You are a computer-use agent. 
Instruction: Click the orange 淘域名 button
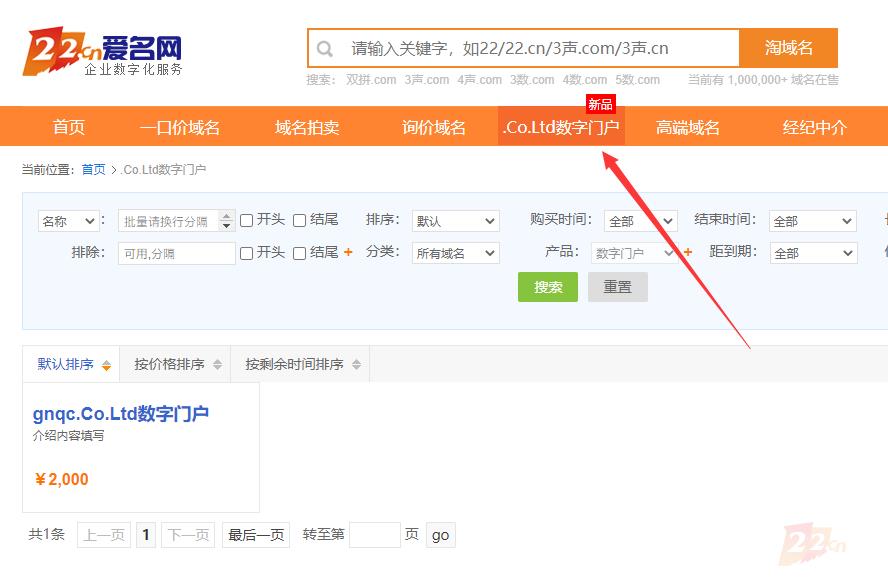(x=788, y=48)
